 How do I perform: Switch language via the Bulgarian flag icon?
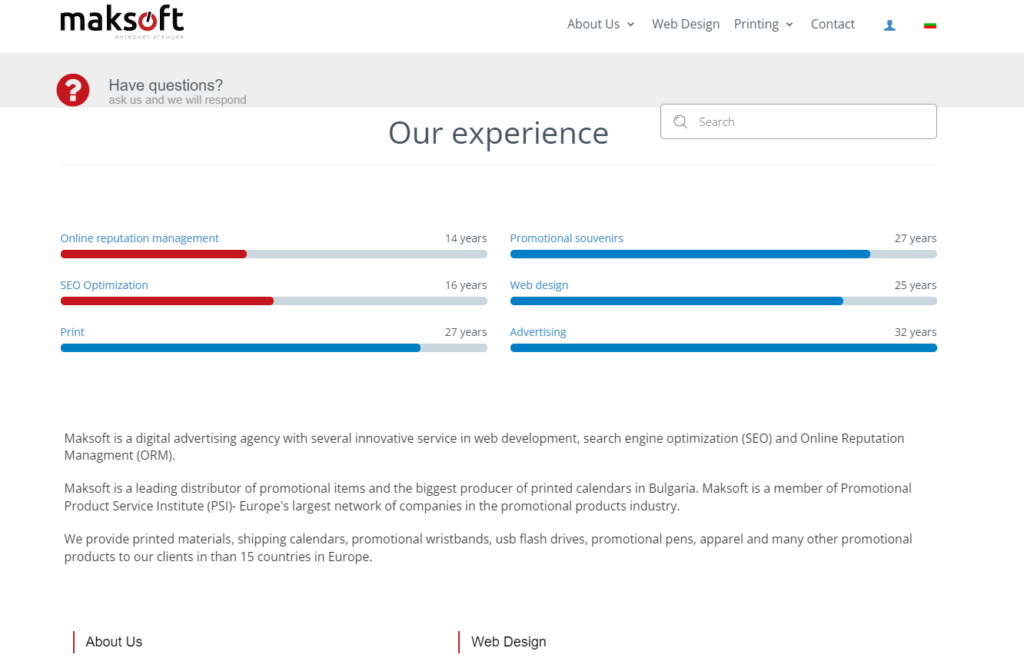[x=930, y=25]
